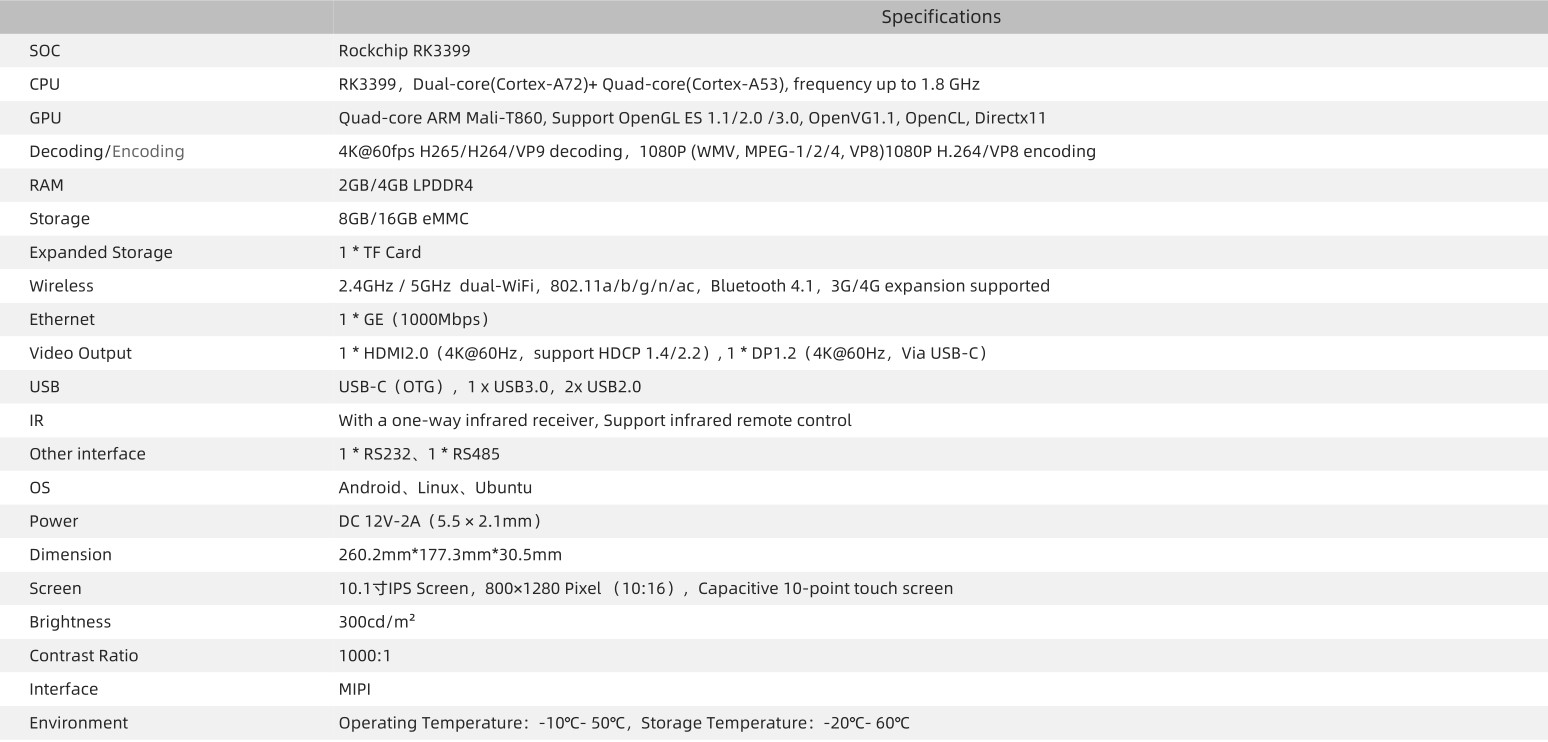Click the 2GB/4GB LPDDR4 RAM value
The height and width of the screenshot is (742, 1548).
coord(406,185)
